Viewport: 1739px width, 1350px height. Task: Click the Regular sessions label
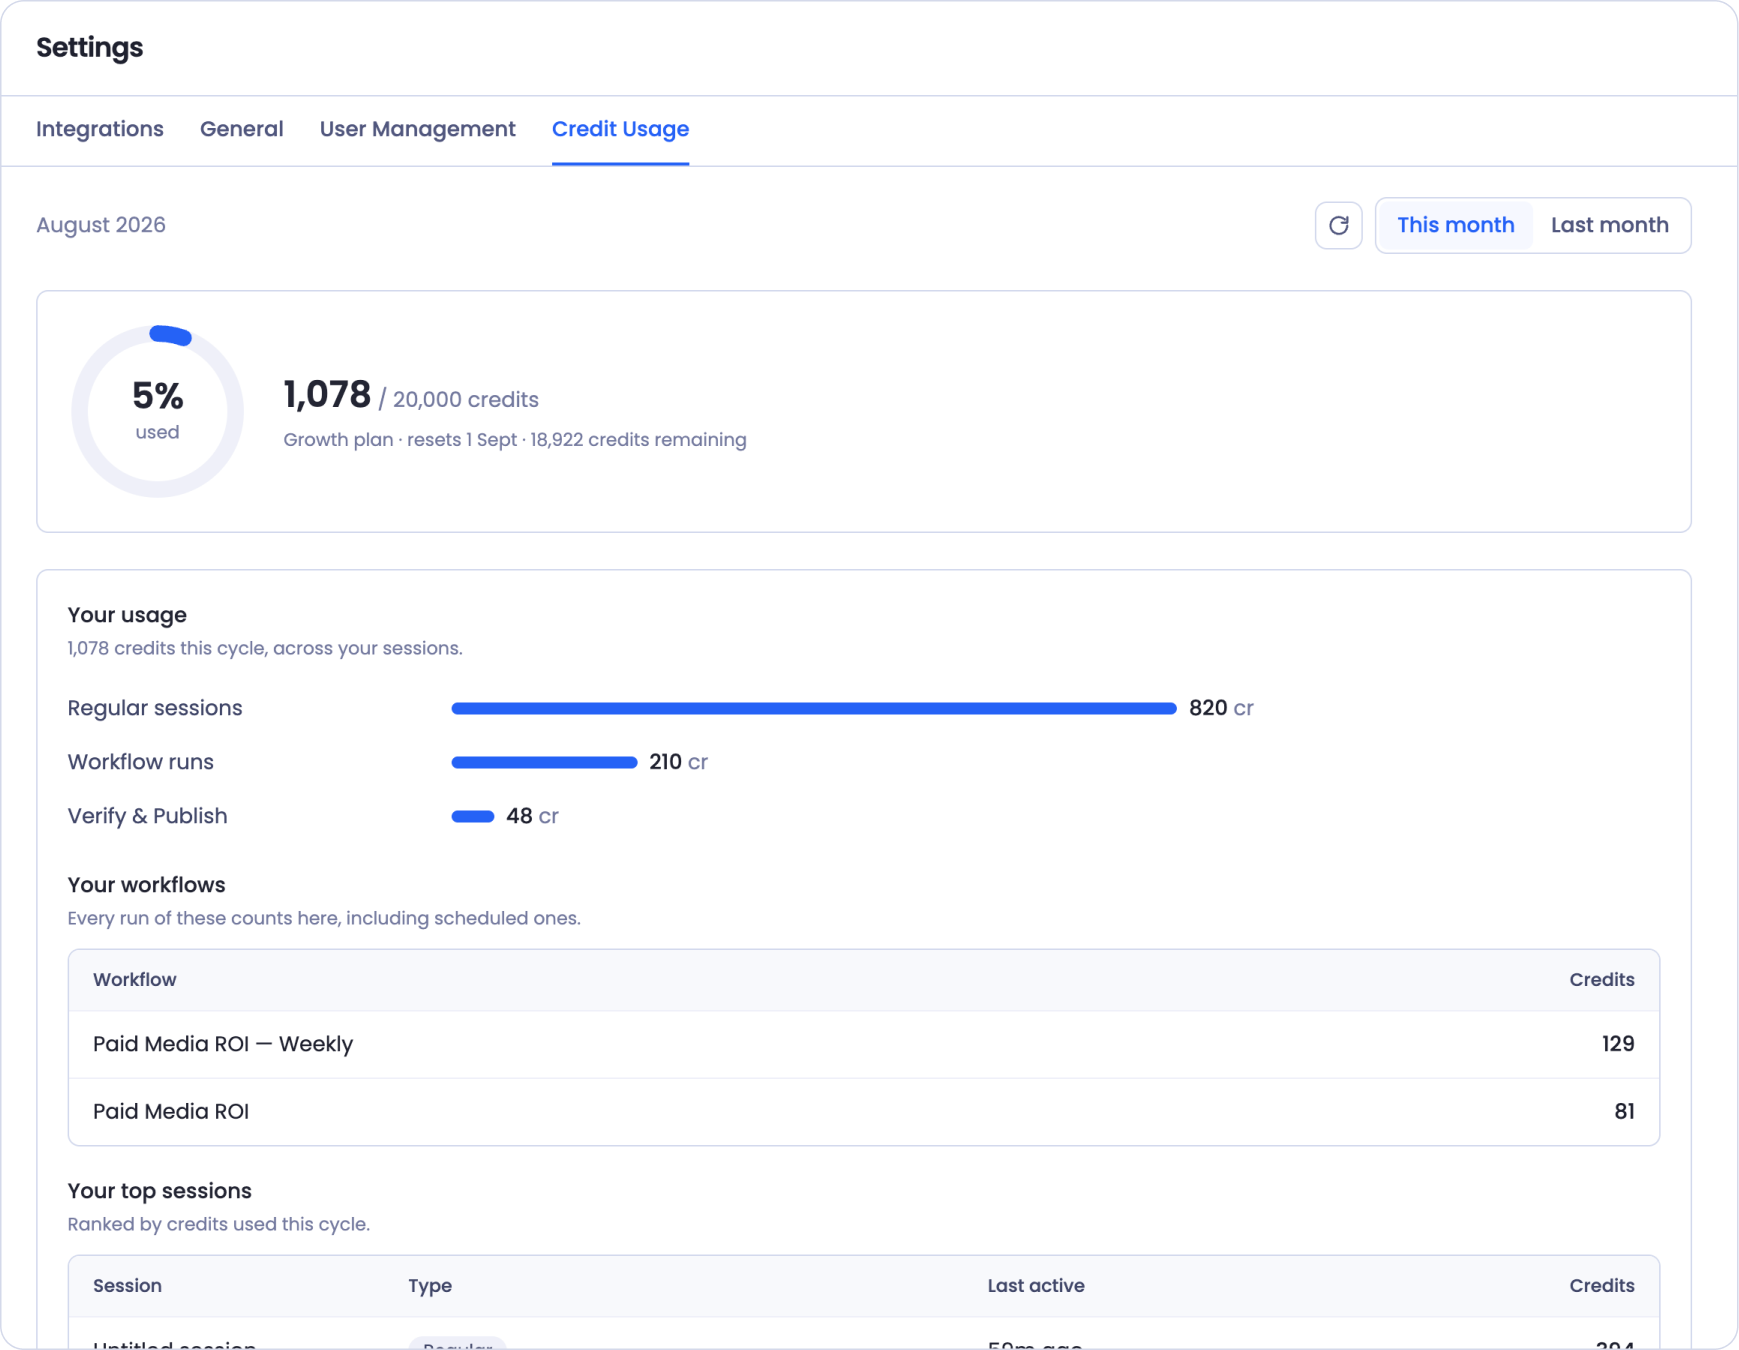tap(155, 708)
